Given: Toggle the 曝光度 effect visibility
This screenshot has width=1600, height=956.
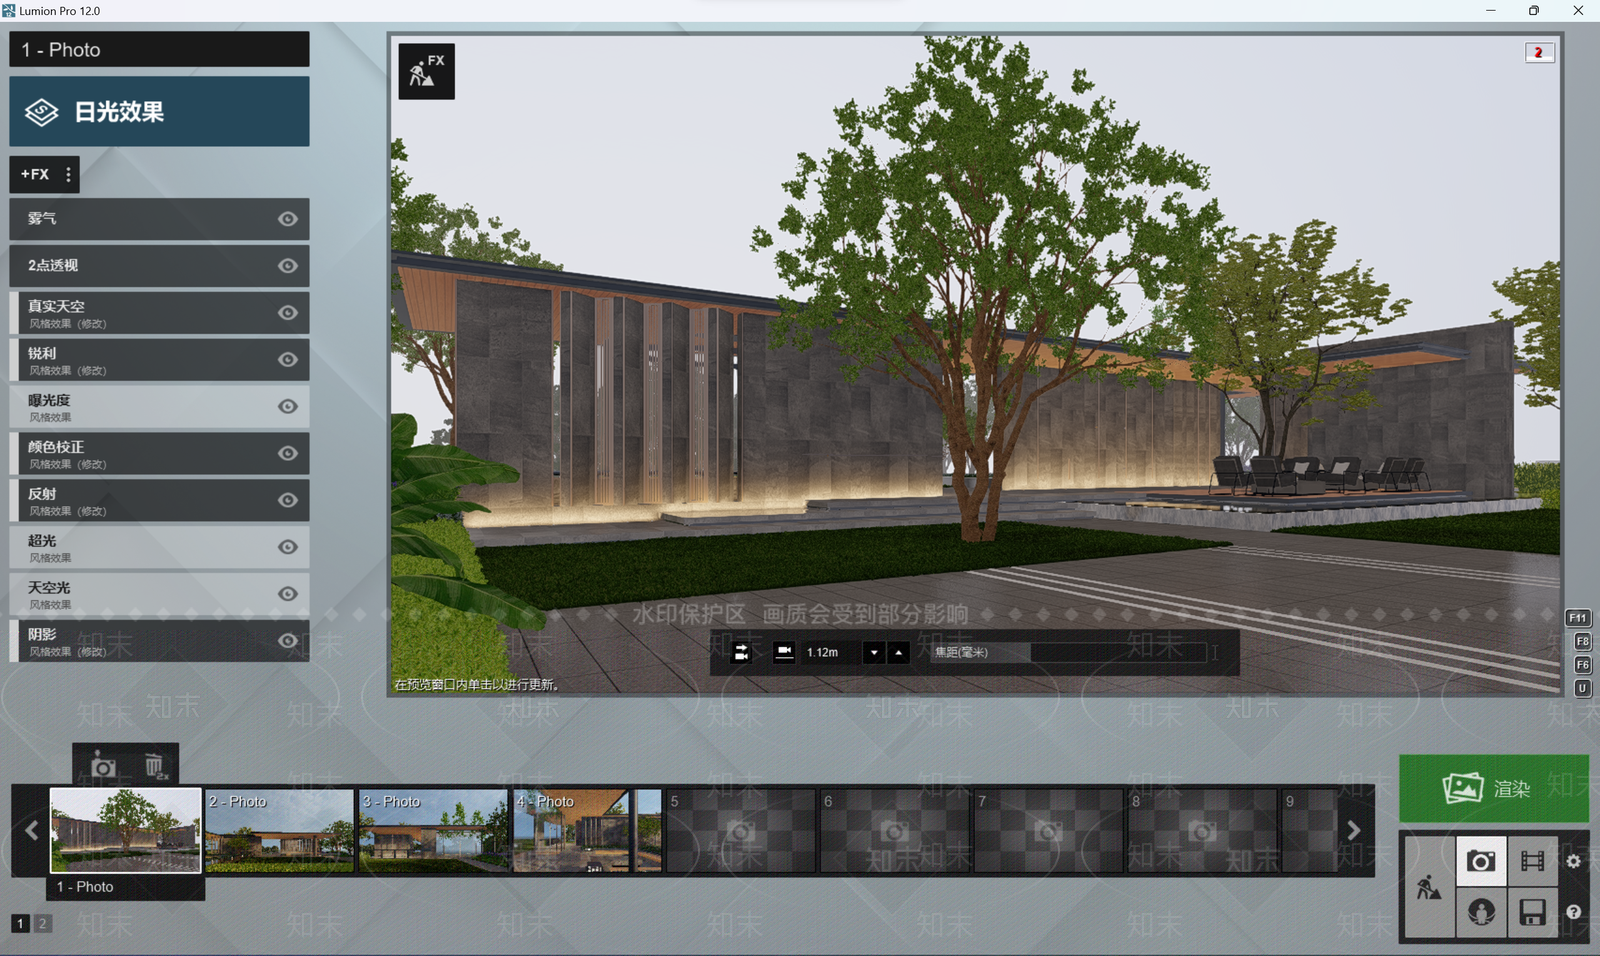Looking at the screenshot, I should coord(288,406).
